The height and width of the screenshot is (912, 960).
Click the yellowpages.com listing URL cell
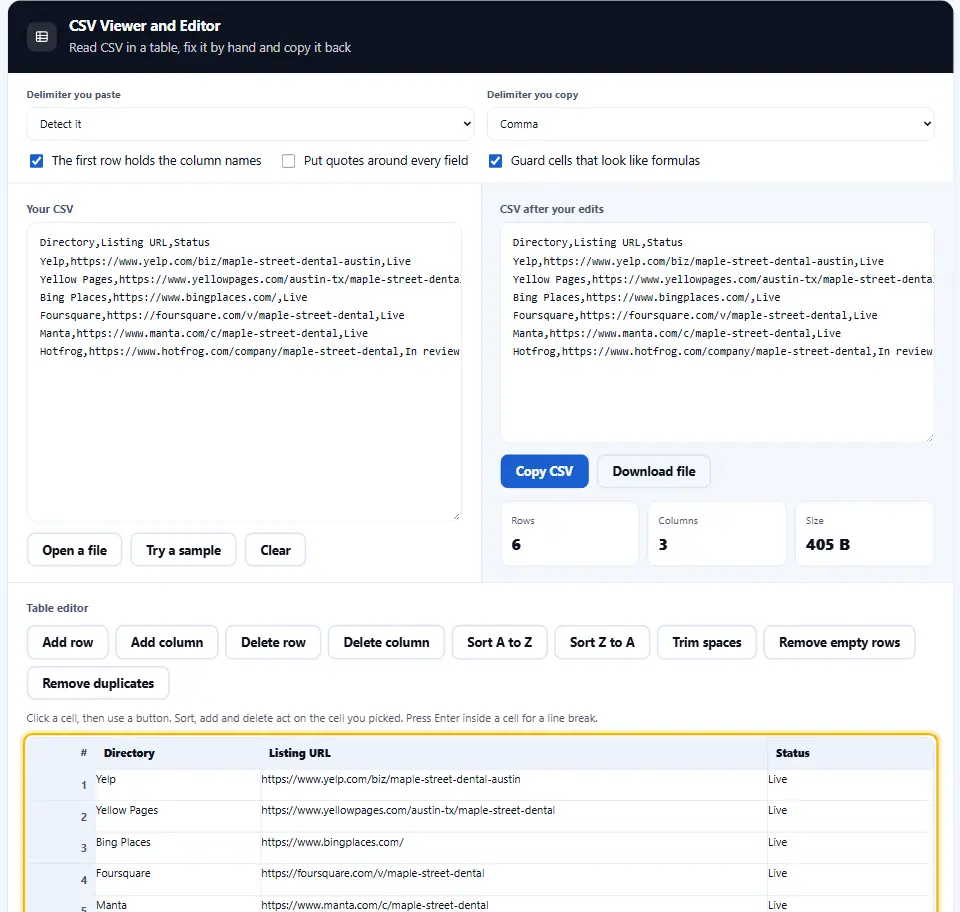pyautogui.click(x=514, y=816)
